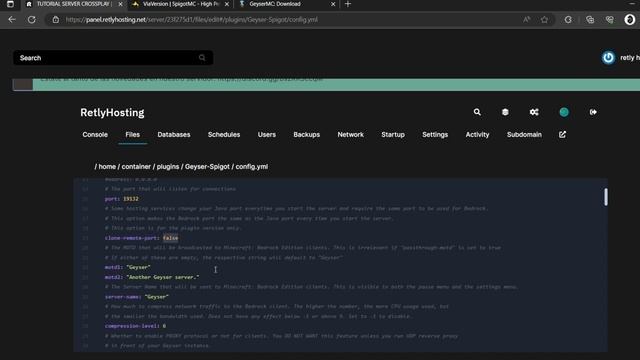Go to home in file path
This screenshot has height=360, width=640.
pyautogui.click(x=107, y=167)
